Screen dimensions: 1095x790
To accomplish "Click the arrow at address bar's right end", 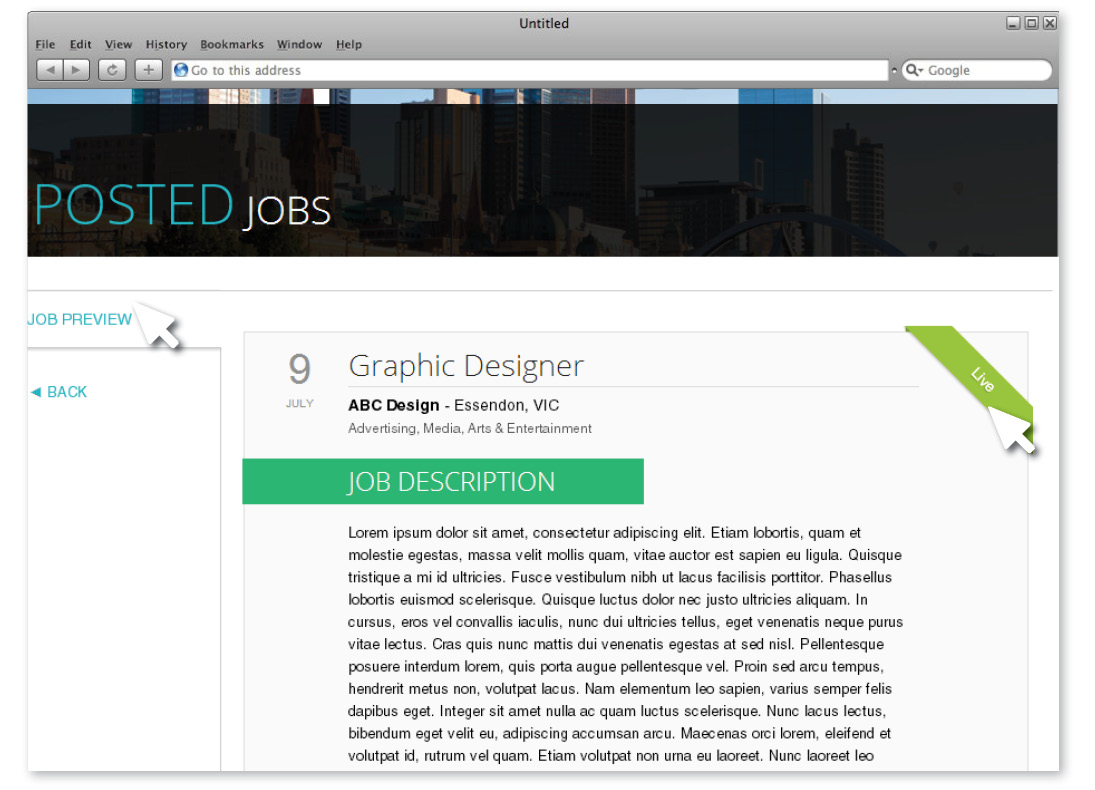I will point(894,70).
